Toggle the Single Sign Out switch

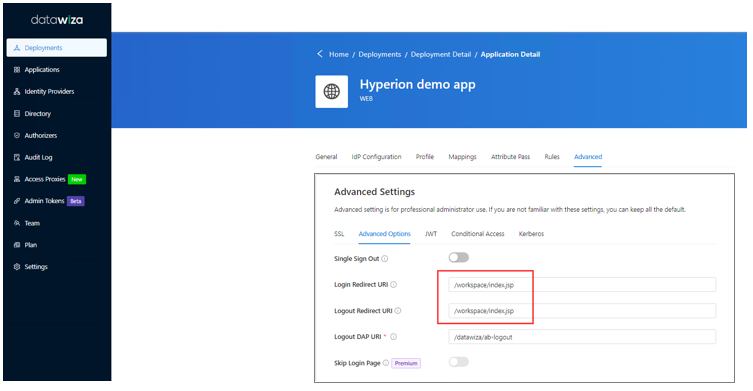459,257
